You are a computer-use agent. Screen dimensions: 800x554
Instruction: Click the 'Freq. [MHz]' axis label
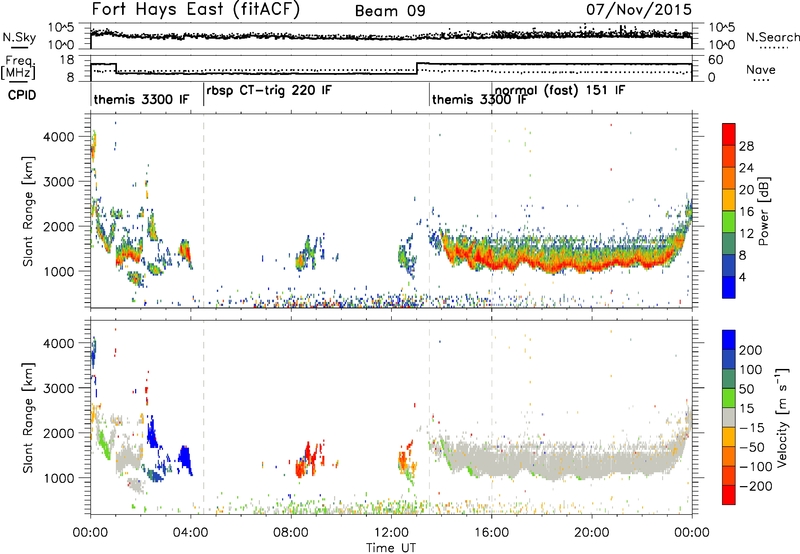coord(19,67)
